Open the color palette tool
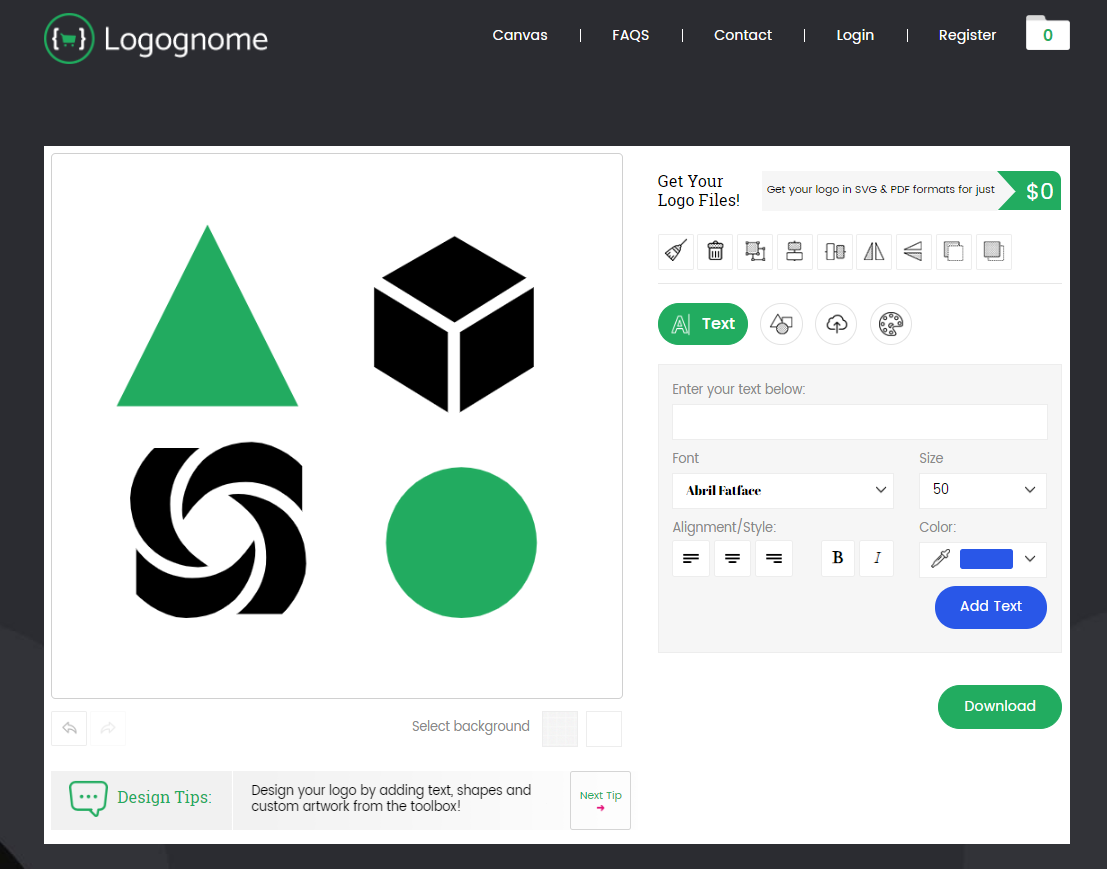Image resolution: width=1107 pixels, height=869 pixels. pos(891,323)
